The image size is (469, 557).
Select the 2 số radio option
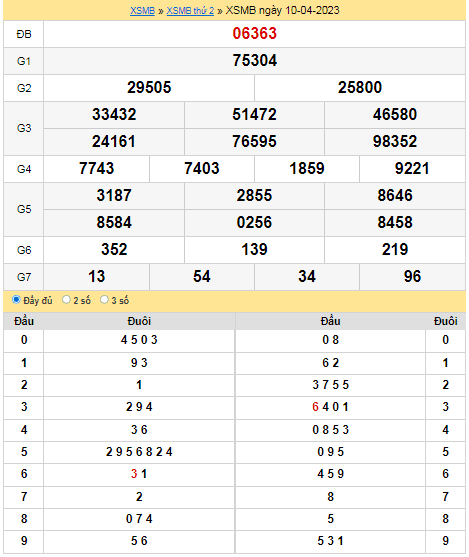coord(66,299)
